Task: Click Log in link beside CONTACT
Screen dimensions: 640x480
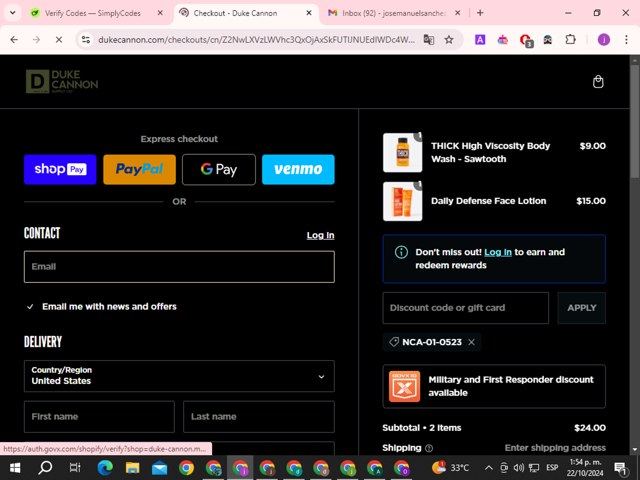Action: 320,236
